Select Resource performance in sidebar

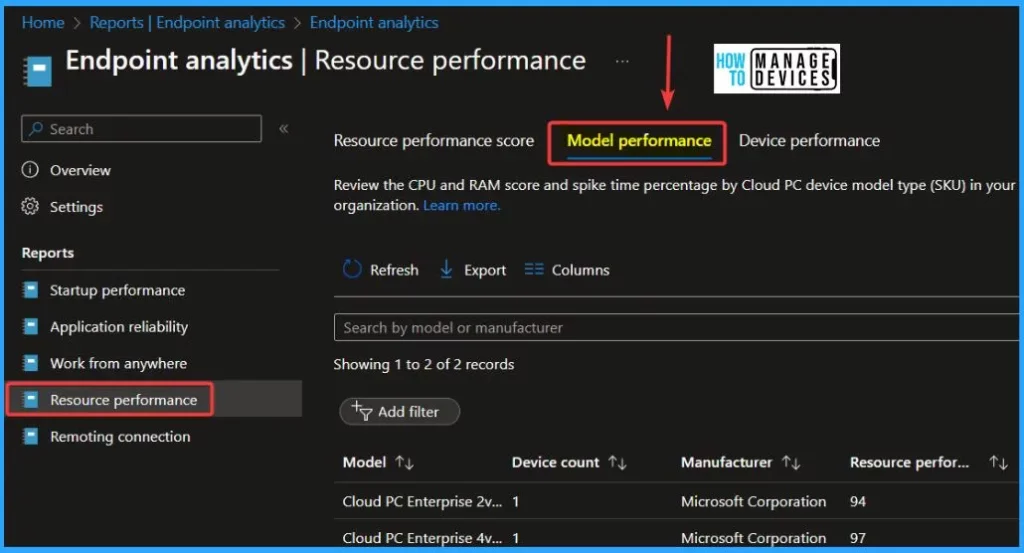123,400
